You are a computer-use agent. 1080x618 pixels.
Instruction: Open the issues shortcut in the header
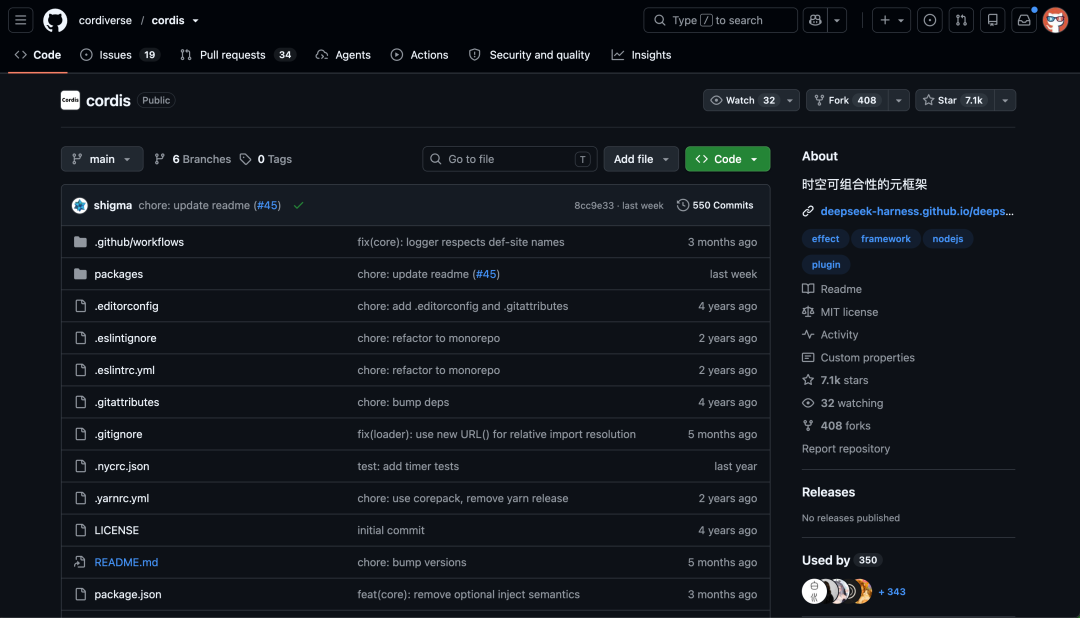930,20
